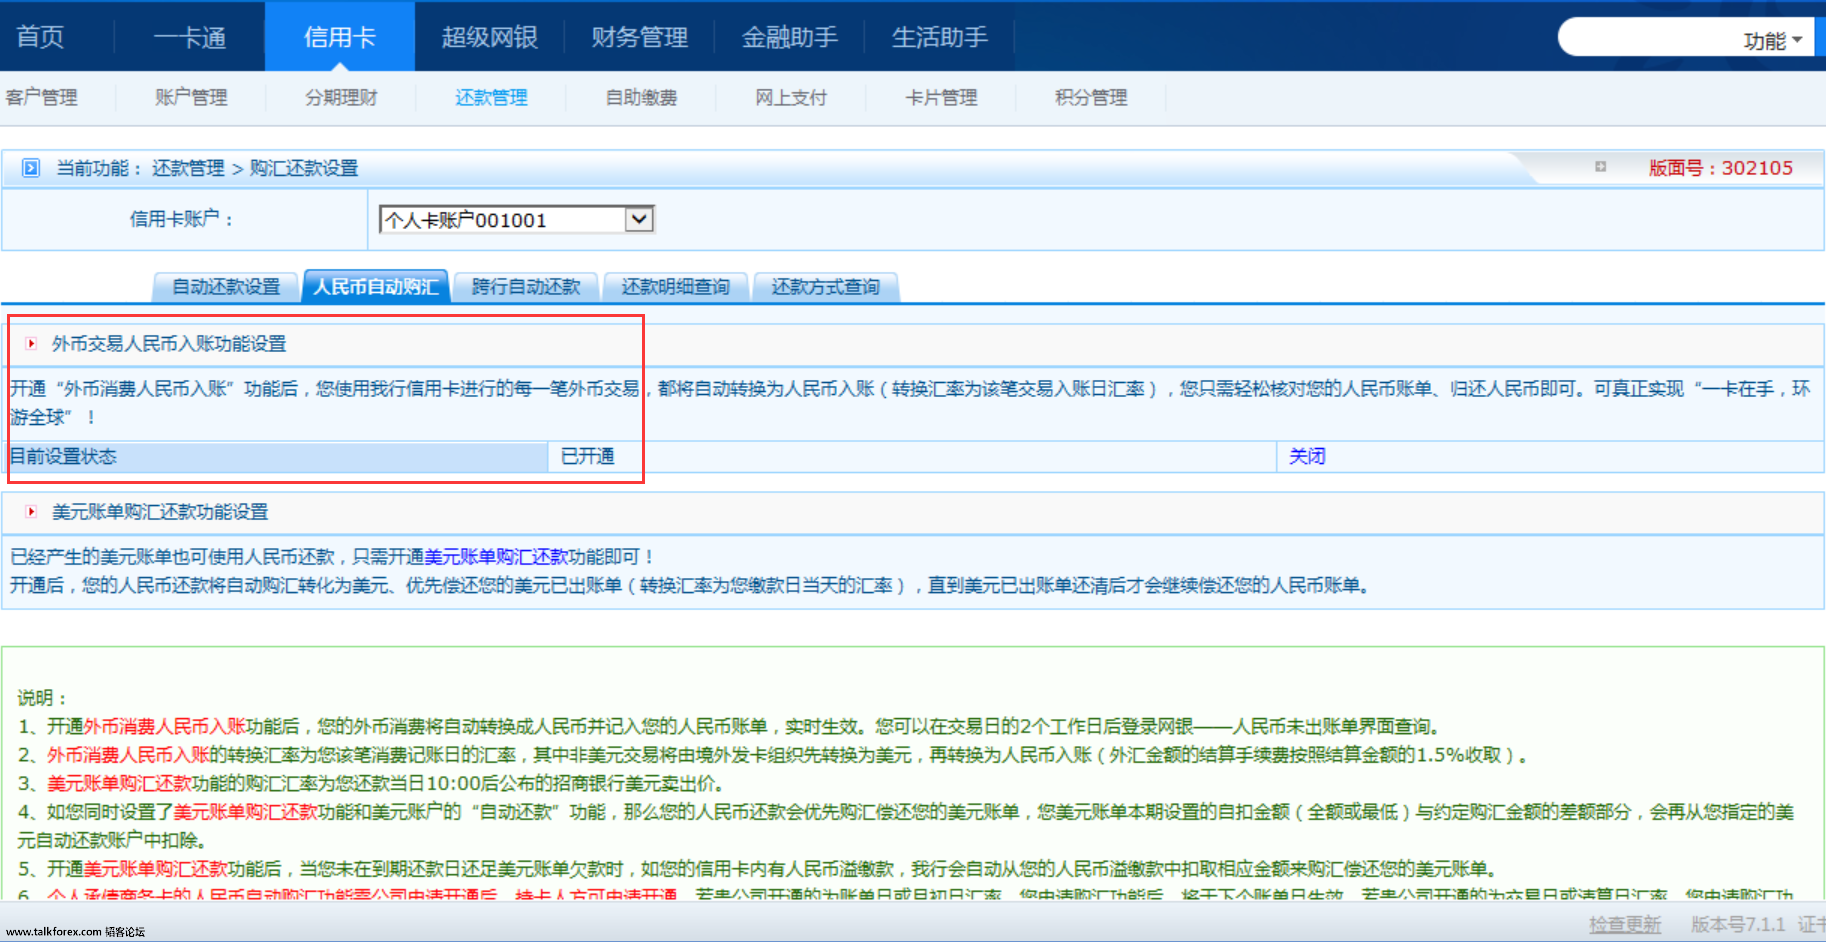Click the 美元账单购汇还款功能设置 heading
The width and height of the screenshot is (1826, 942).
coord(160,512)
